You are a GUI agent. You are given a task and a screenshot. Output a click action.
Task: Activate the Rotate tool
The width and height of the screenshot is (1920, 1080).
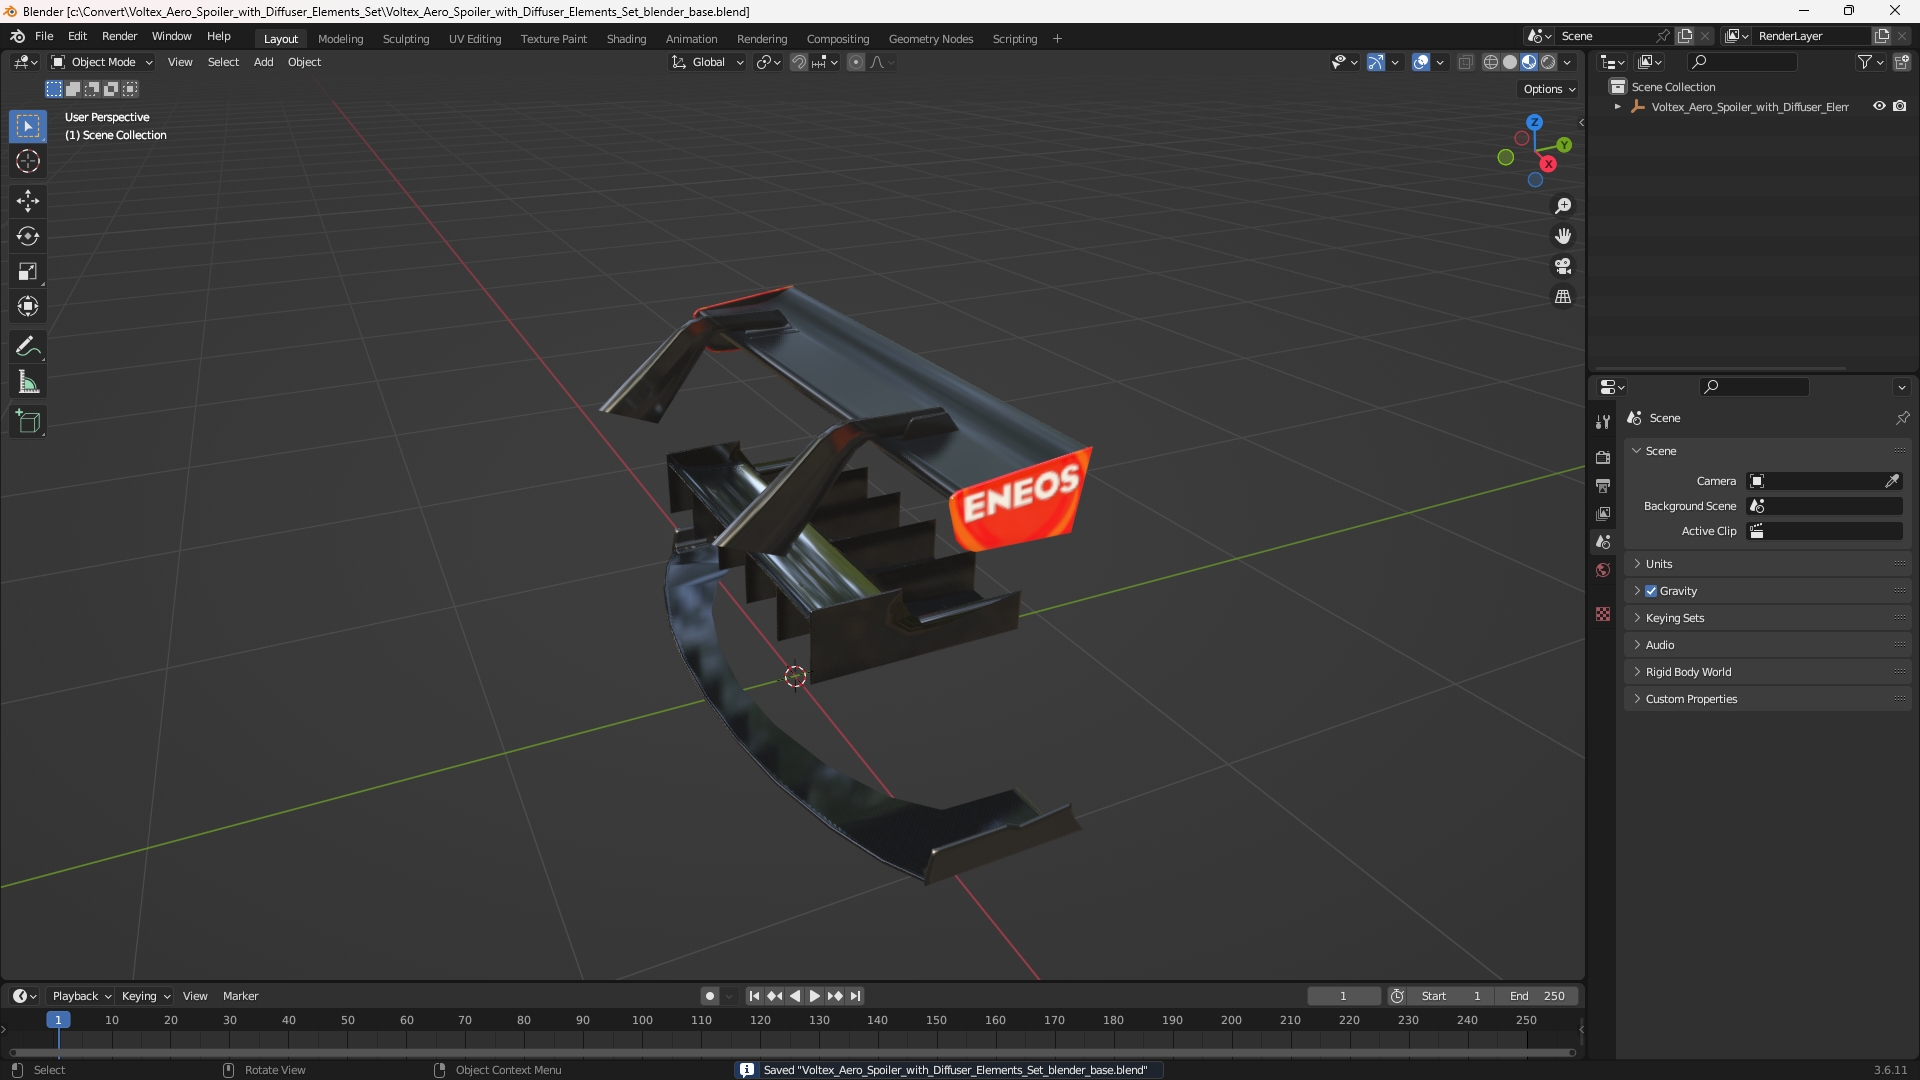tap(28, 236)
